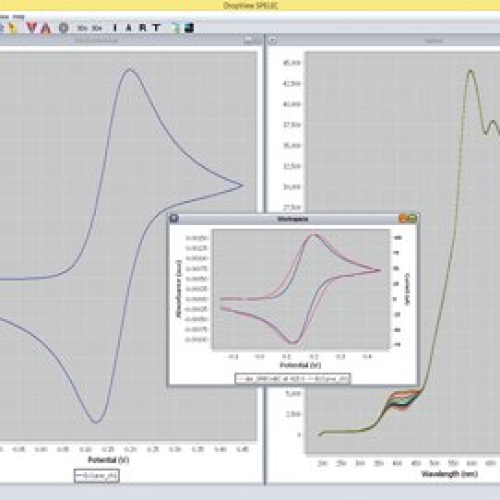
Task: Click the red V toolbar icon
Action: pos(32,28)
